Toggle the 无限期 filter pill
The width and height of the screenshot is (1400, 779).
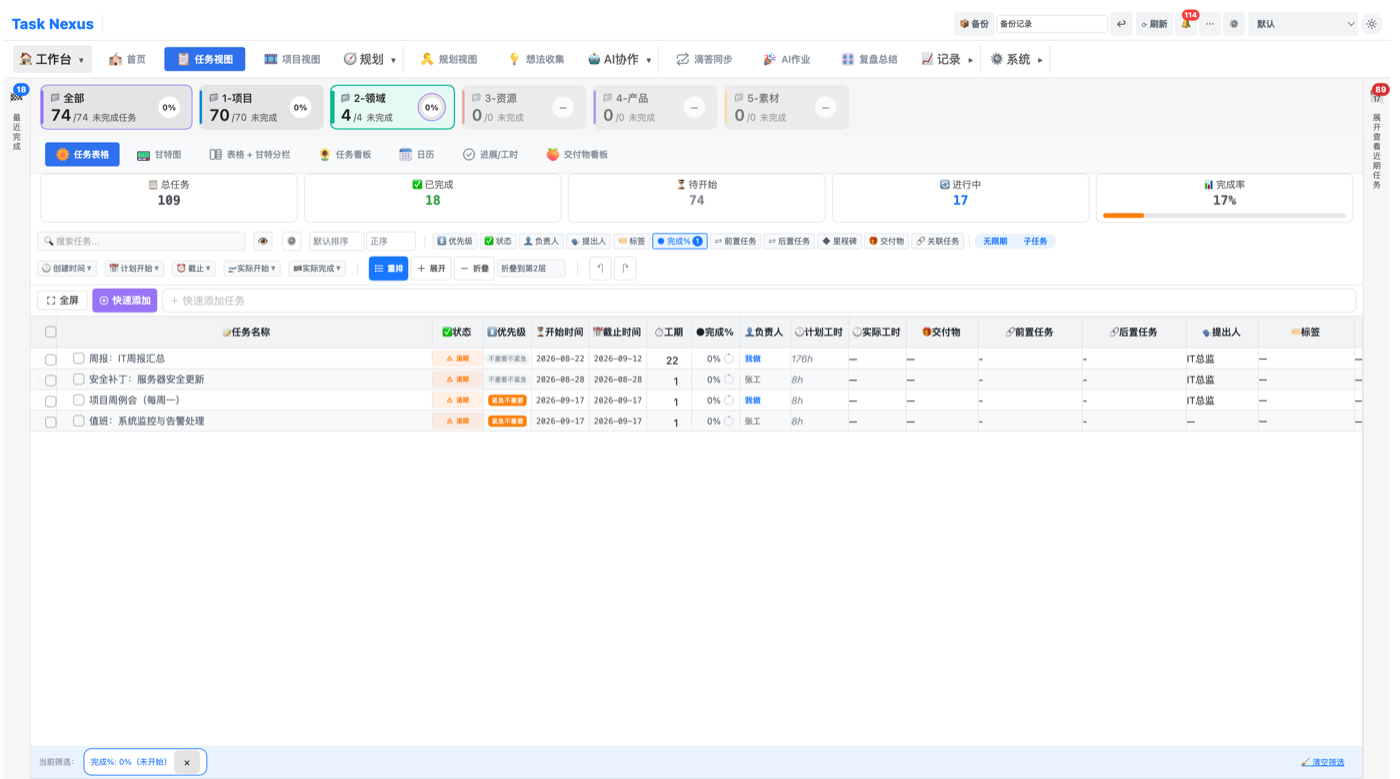[995, 241]
